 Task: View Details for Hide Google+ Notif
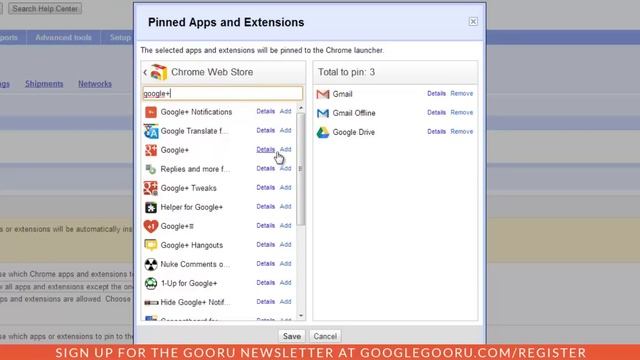click(x=265, y=302)
